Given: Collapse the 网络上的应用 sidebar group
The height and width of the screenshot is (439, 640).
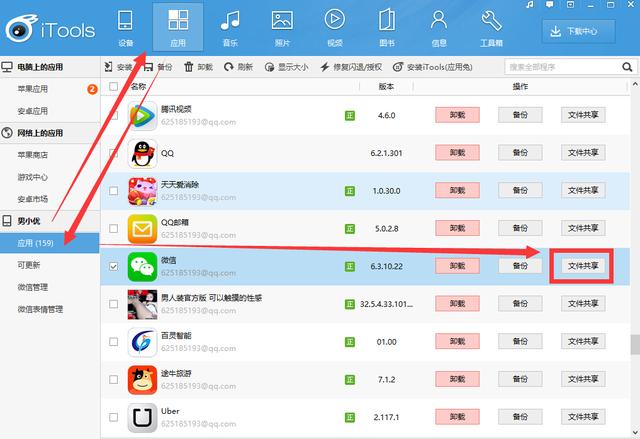Looking at the screenshot, I should pyautogui.click(x=8, y=132).
